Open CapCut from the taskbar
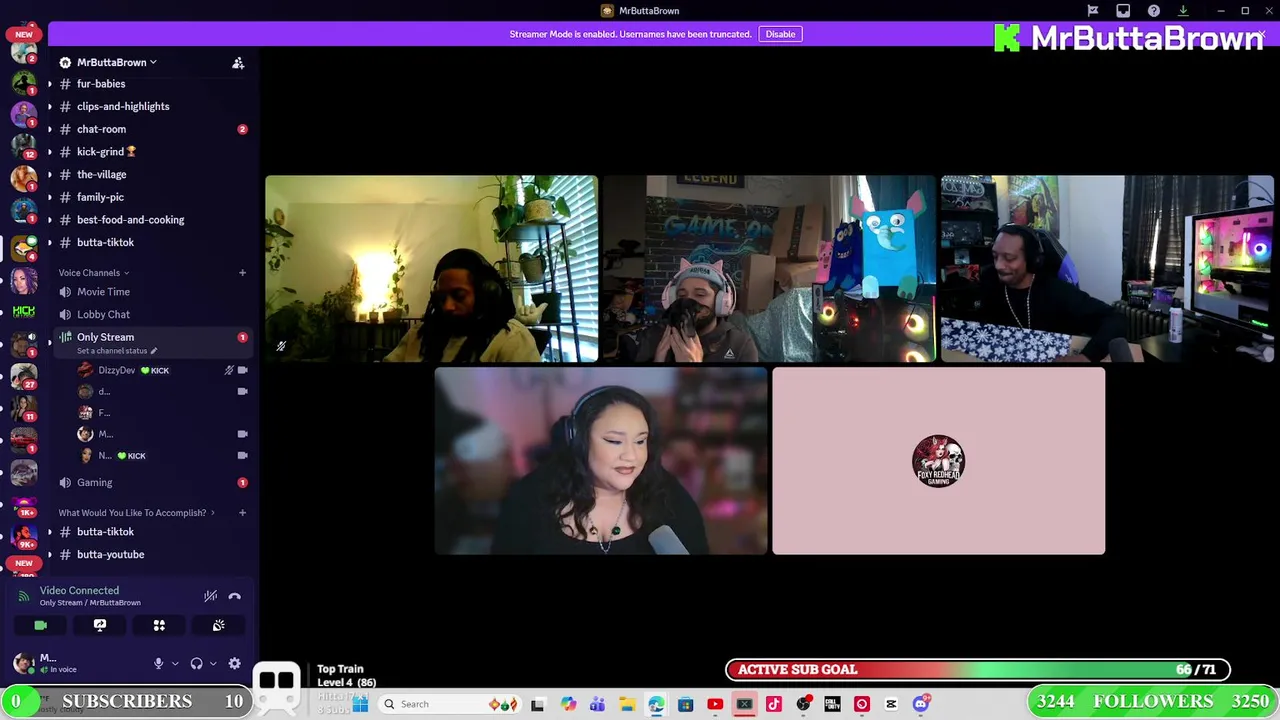 click(891, 704)
